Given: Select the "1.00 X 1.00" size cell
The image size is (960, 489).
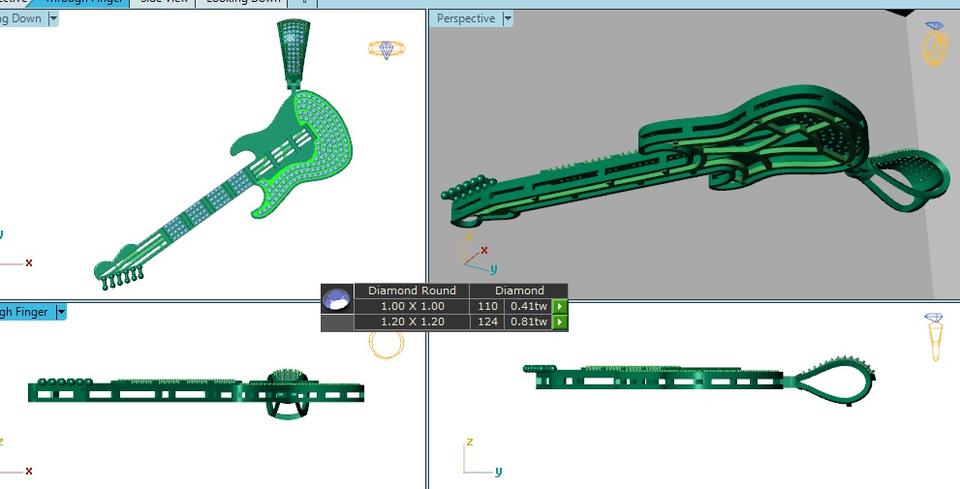Looking at the screenshot, I should (412, 306).
